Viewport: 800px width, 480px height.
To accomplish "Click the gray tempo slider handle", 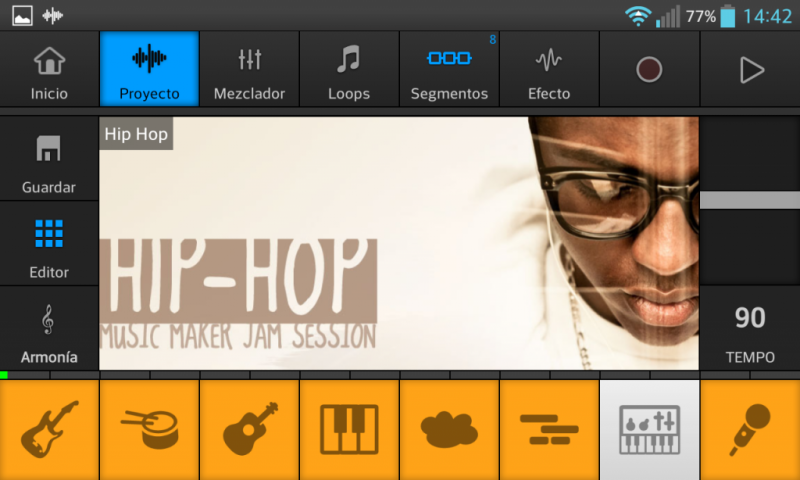I will click(749, 200).
